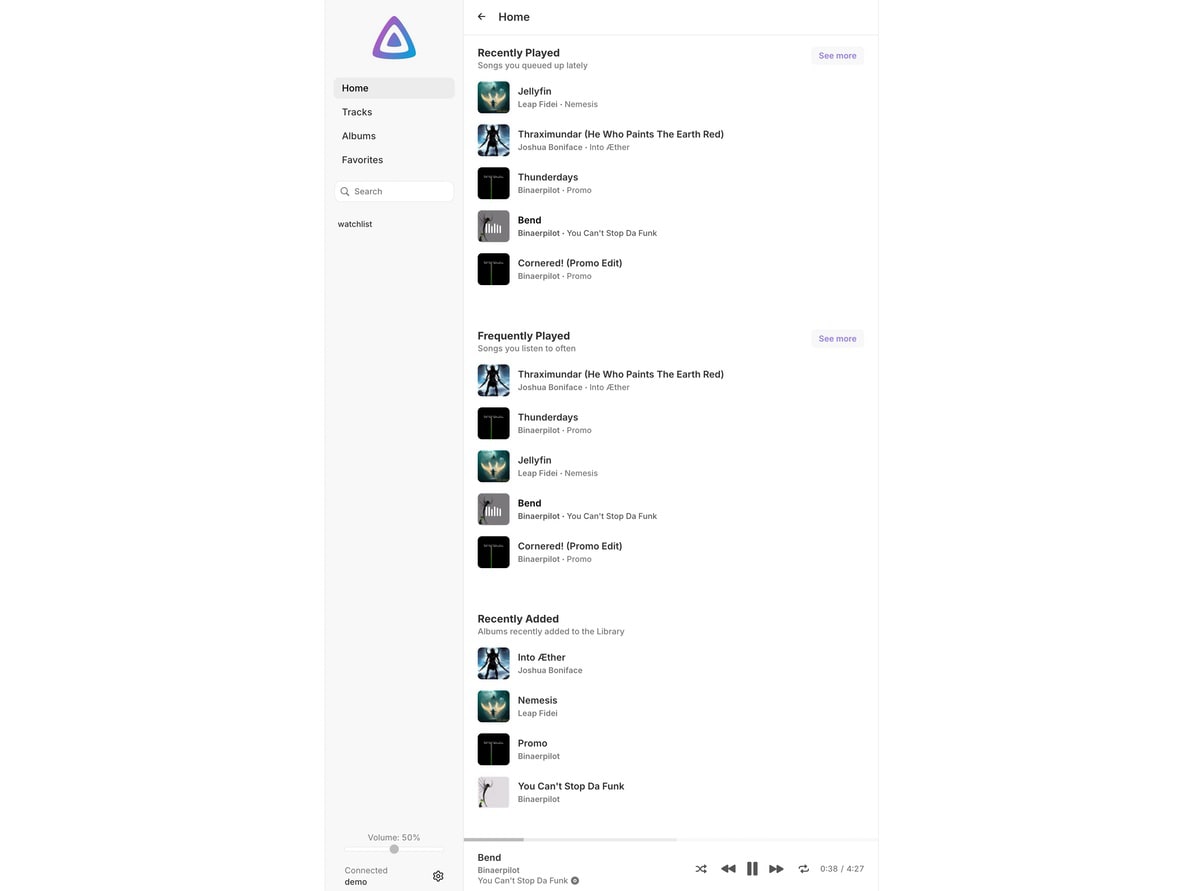Image resolution: width=1200 pixels, height=891 pixels.
Task: See more Recently Played songs
Action: pos(837,56)
